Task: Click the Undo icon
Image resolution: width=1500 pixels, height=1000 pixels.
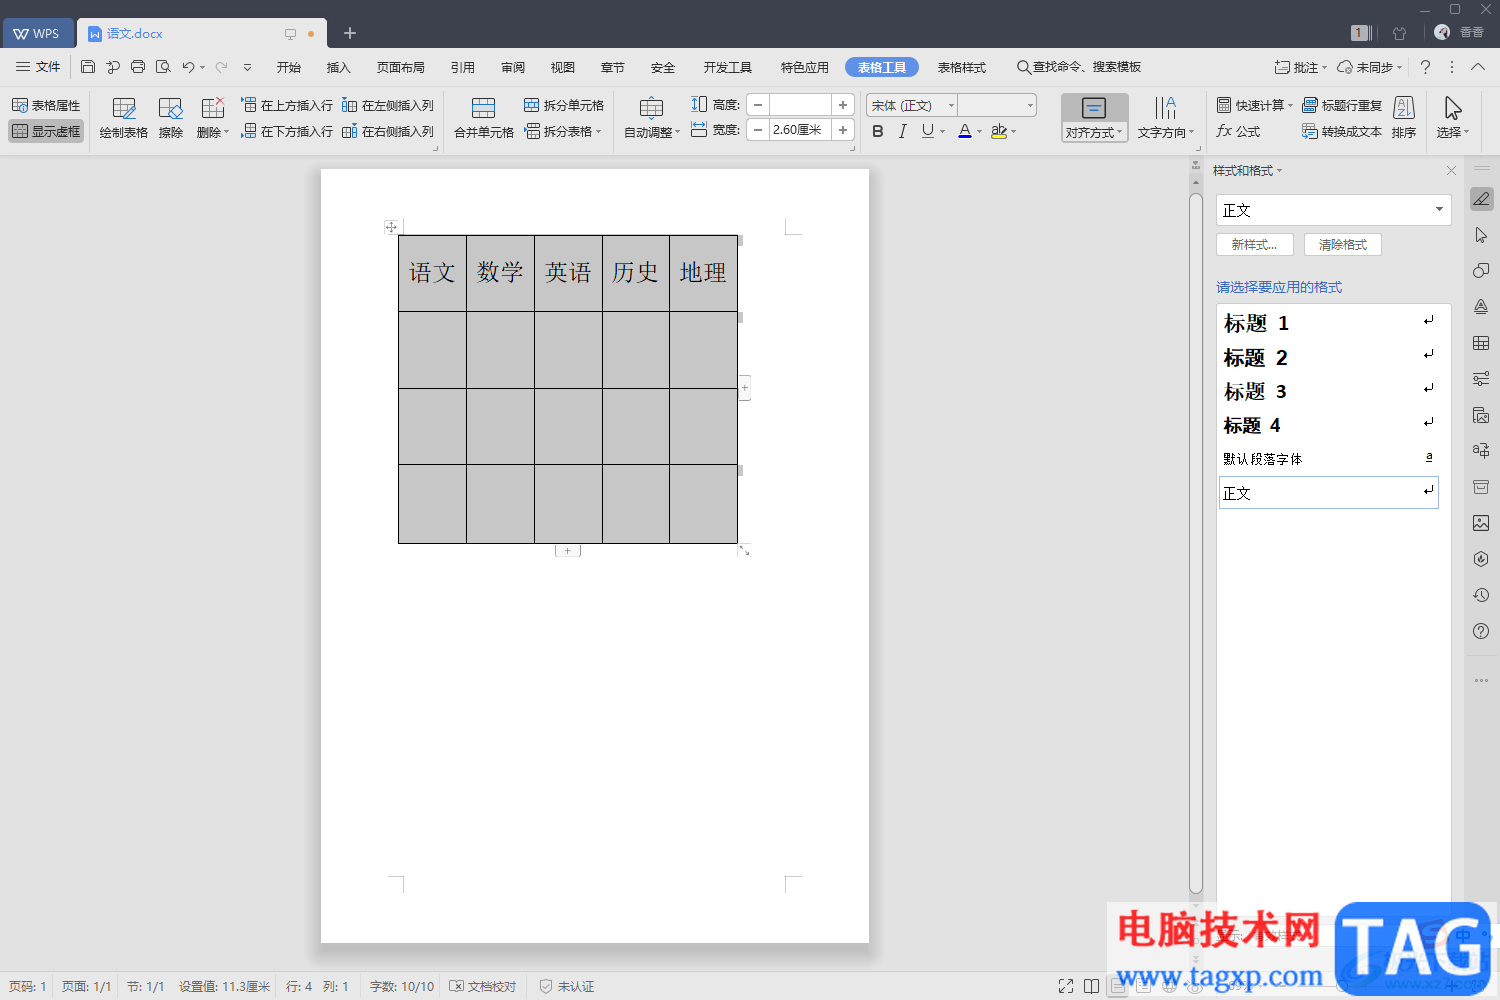Action: [x=188, y=67]
